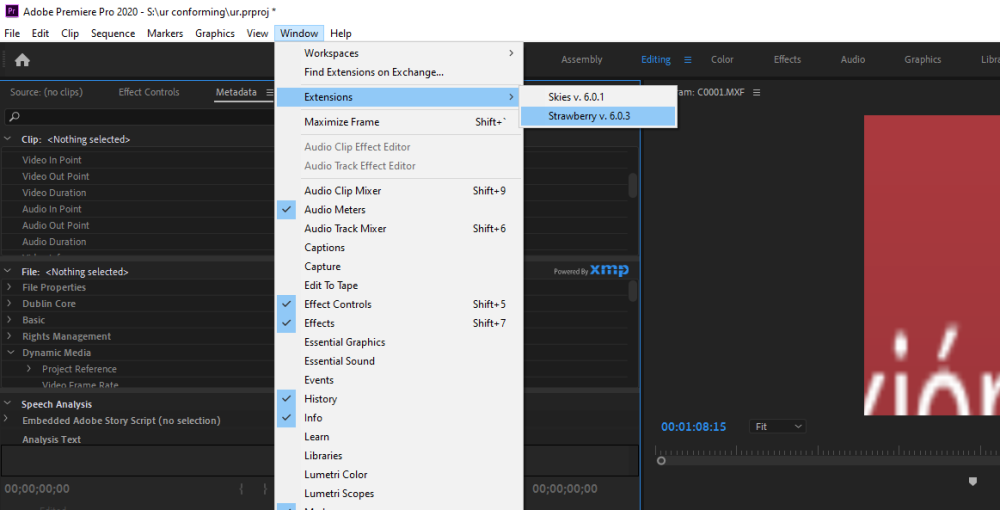
Task: Switch to Graphics workspace tab
Action: pos(922,59)
